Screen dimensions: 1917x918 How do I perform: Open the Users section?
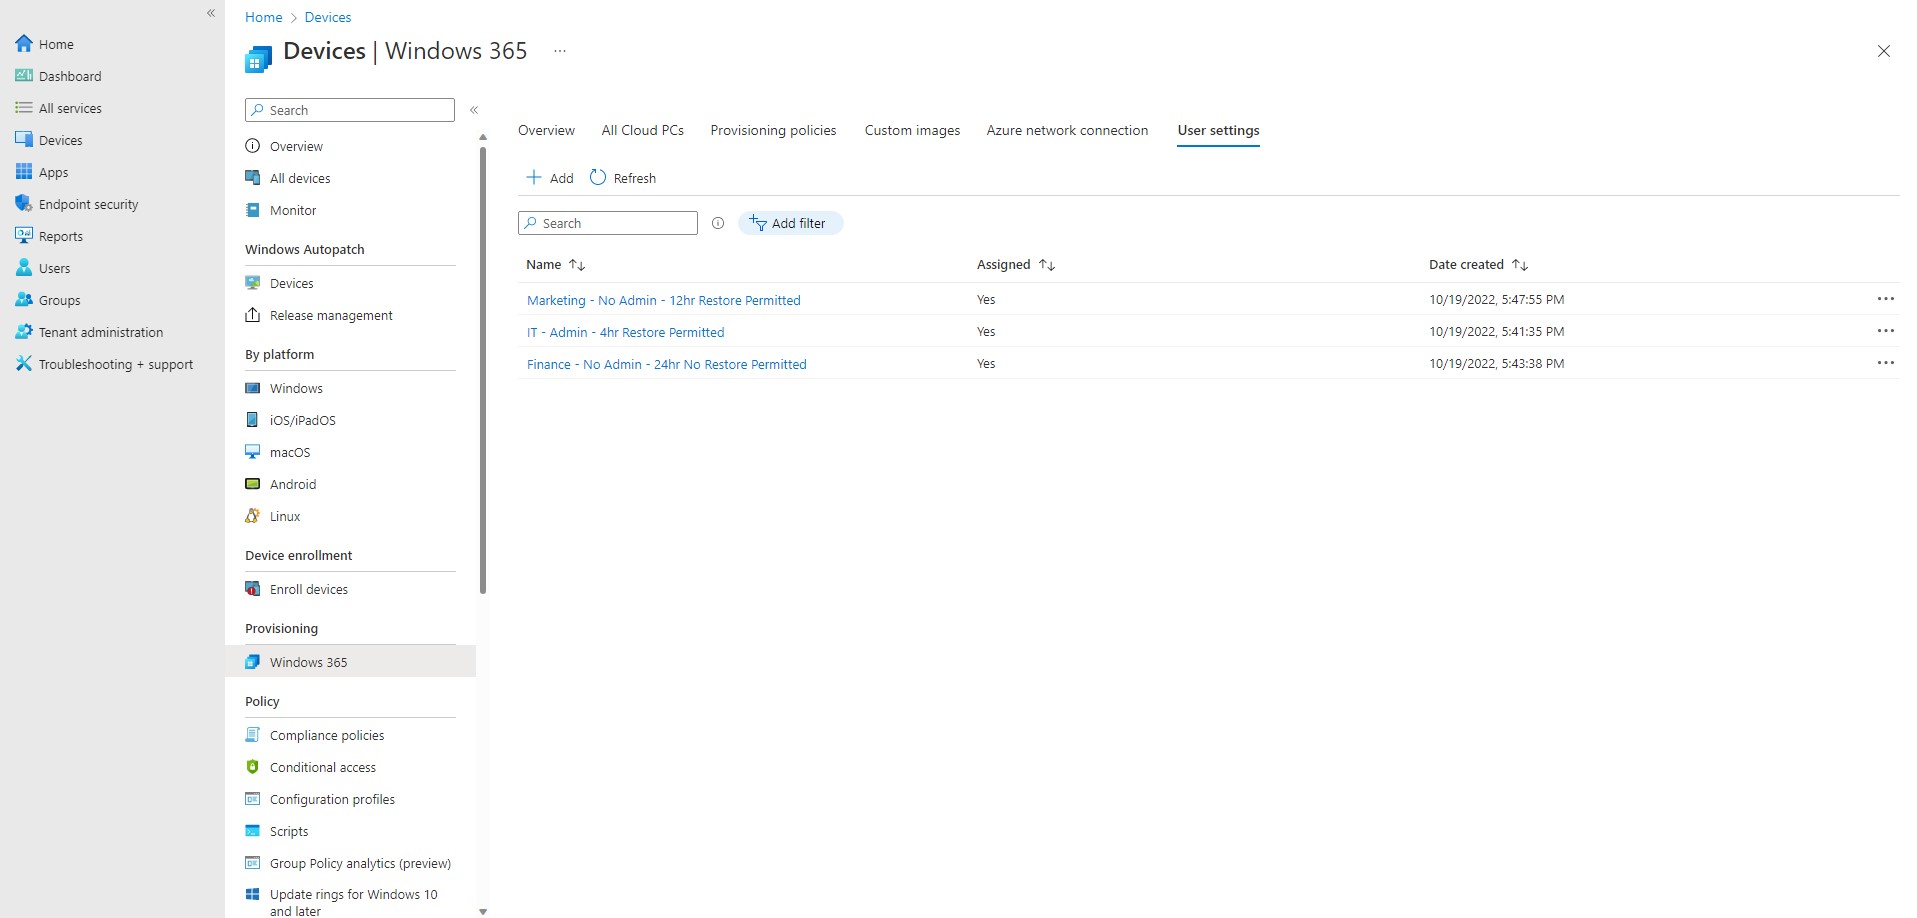(x=53, y=268)
